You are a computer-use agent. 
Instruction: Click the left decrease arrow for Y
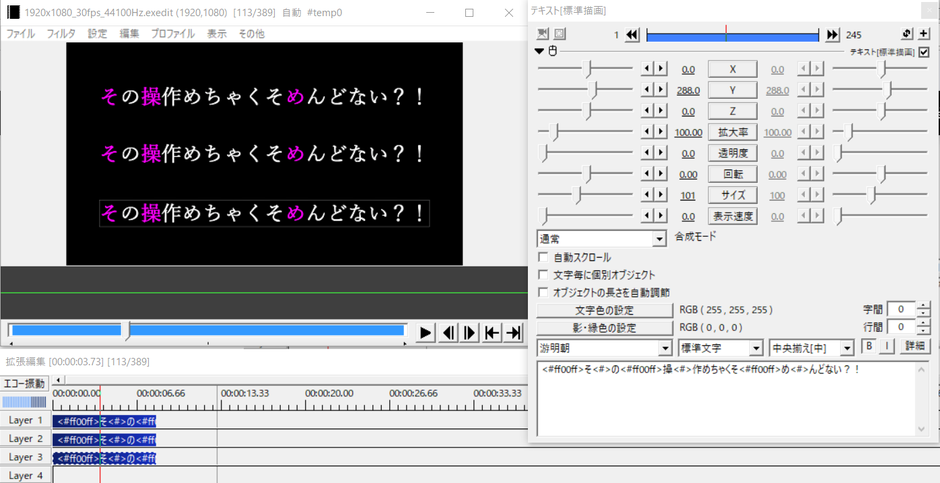pos(647,90)
